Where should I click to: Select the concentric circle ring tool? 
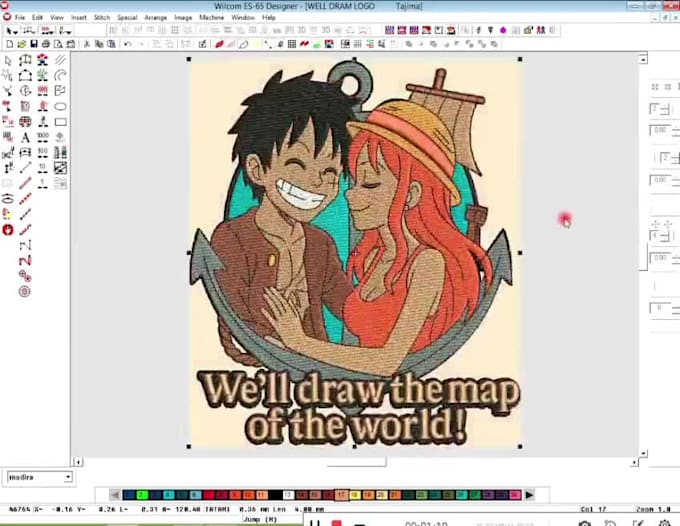(25, 291)
